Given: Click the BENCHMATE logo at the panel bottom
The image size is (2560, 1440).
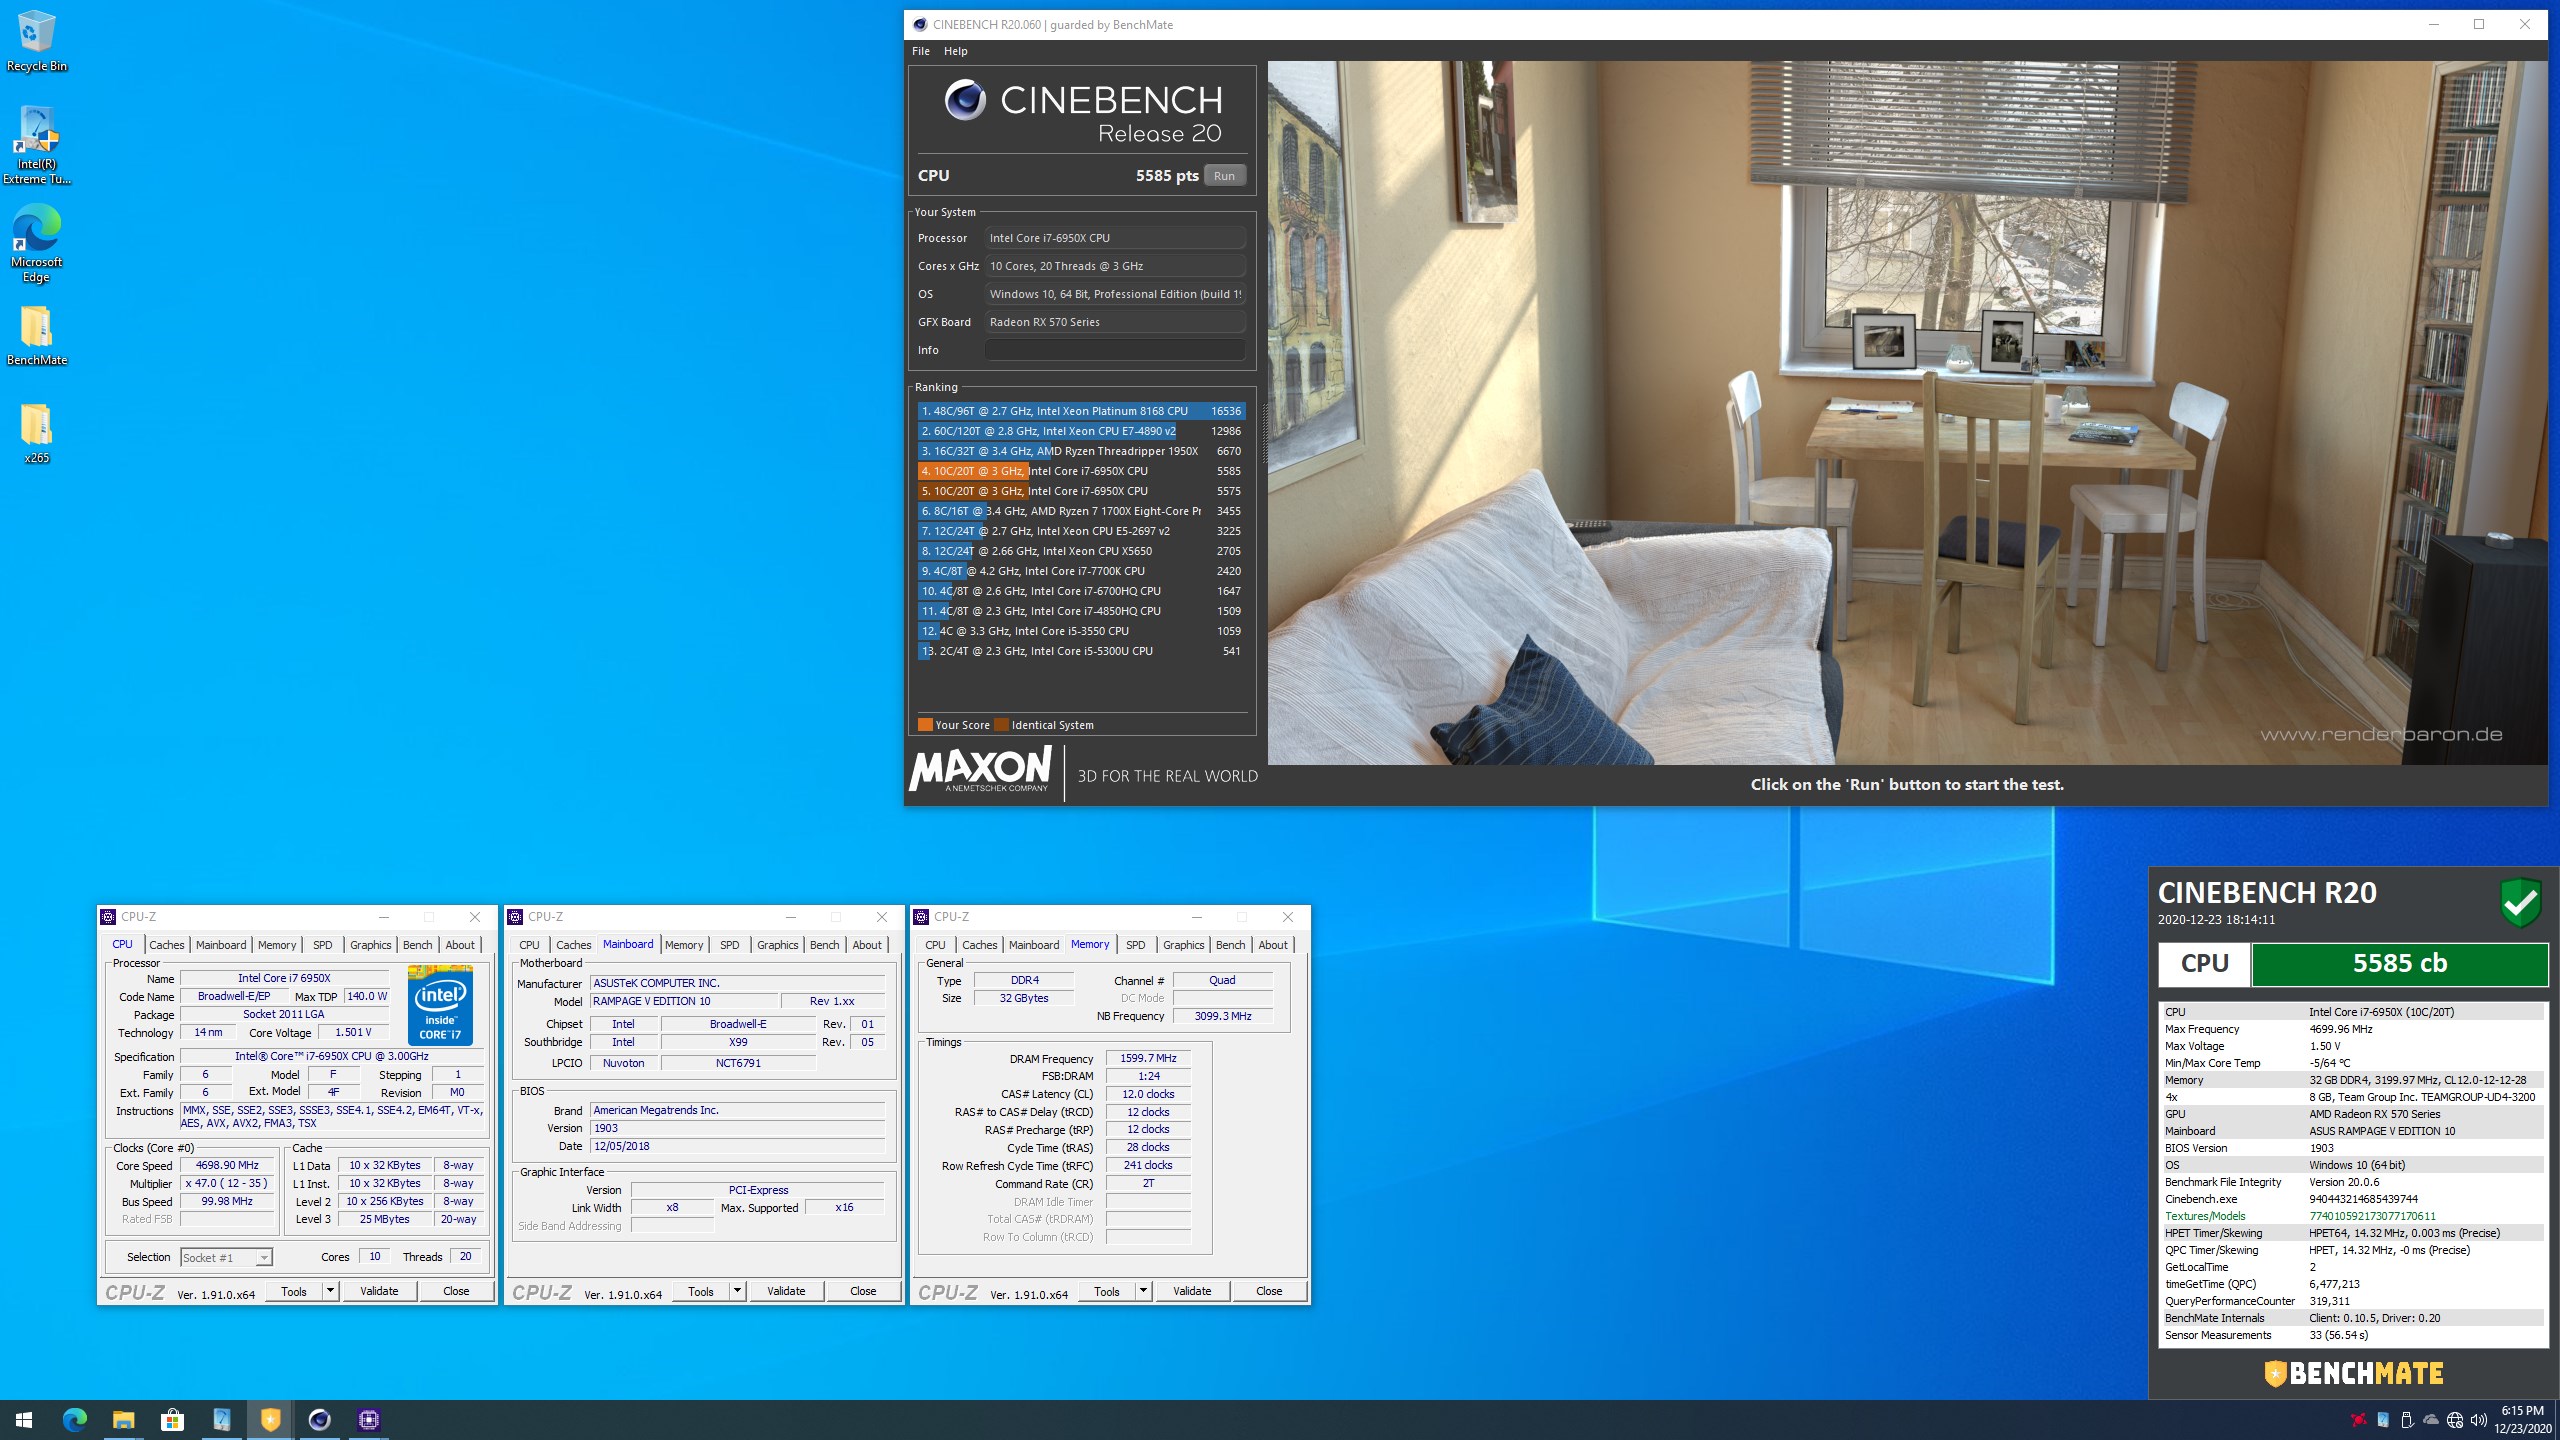Looking at the screenshot, I should [2354, 1373].
